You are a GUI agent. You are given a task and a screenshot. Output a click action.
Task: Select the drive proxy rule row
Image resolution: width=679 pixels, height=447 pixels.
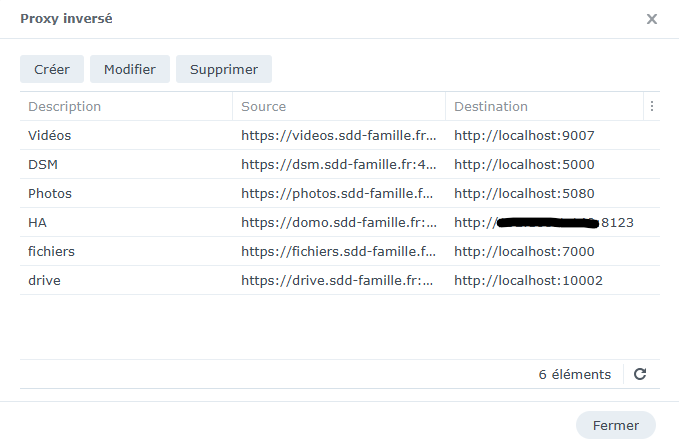(x=45, y=280)
